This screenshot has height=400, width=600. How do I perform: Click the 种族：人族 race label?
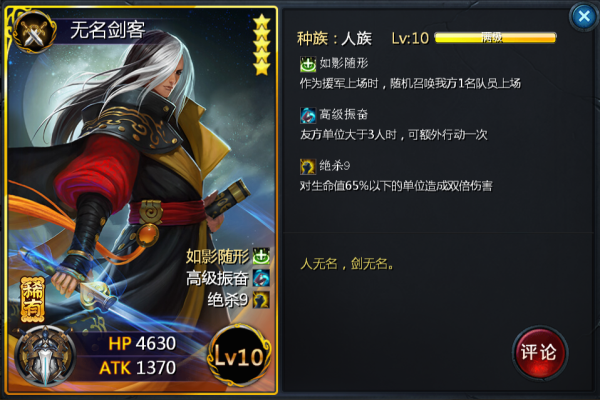[334, 38]
